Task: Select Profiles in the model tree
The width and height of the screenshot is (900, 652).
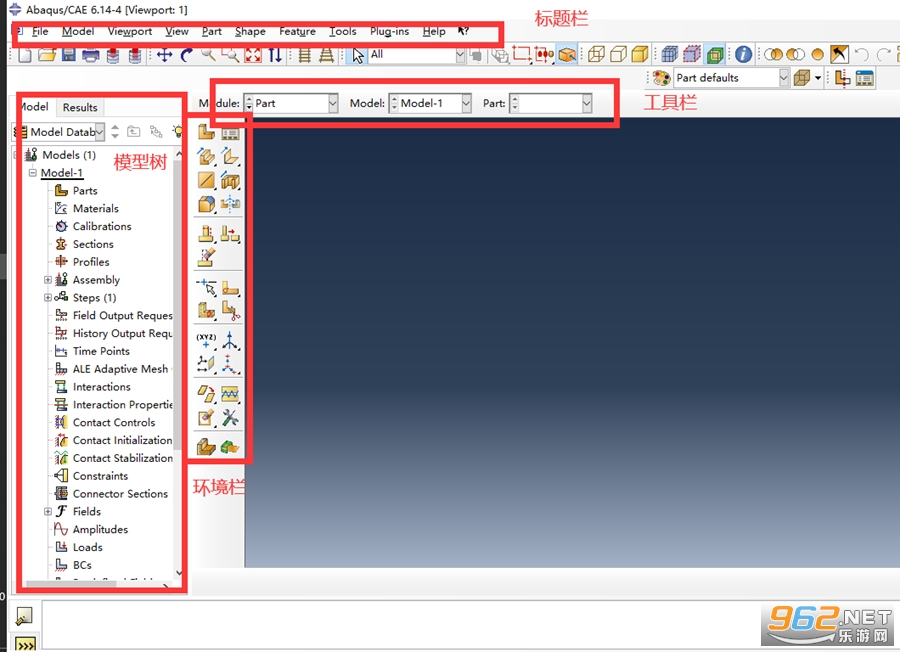Action: [x=91, y=262]
